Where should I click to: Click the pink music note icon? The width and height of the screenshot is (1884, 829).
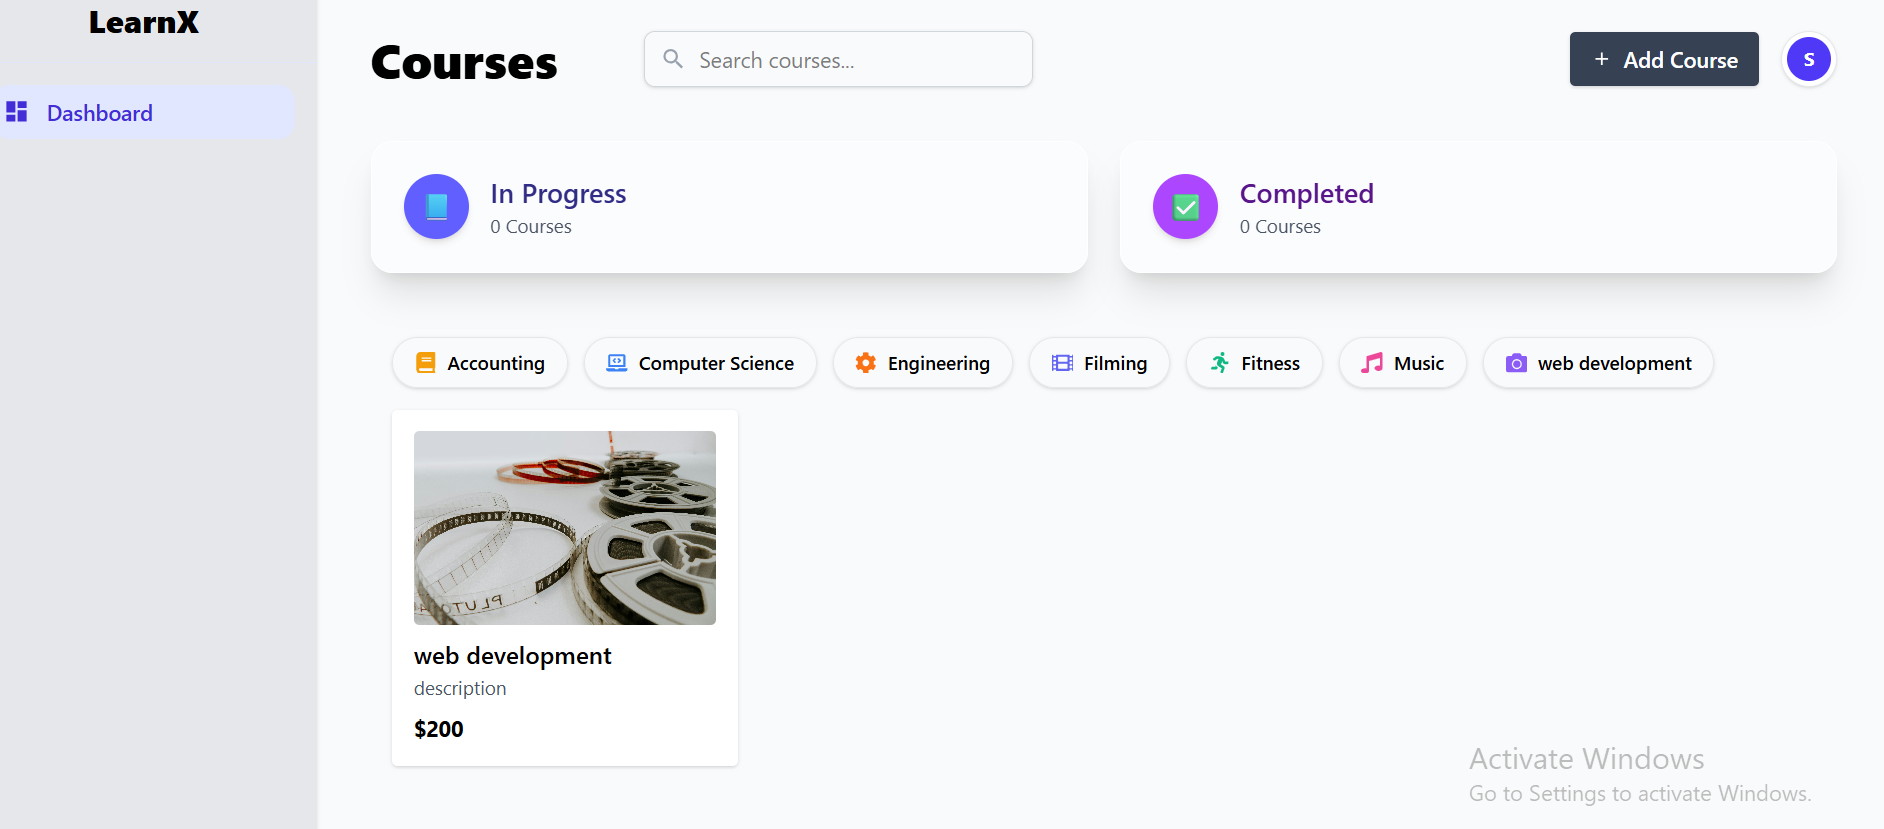point(1372,363)
